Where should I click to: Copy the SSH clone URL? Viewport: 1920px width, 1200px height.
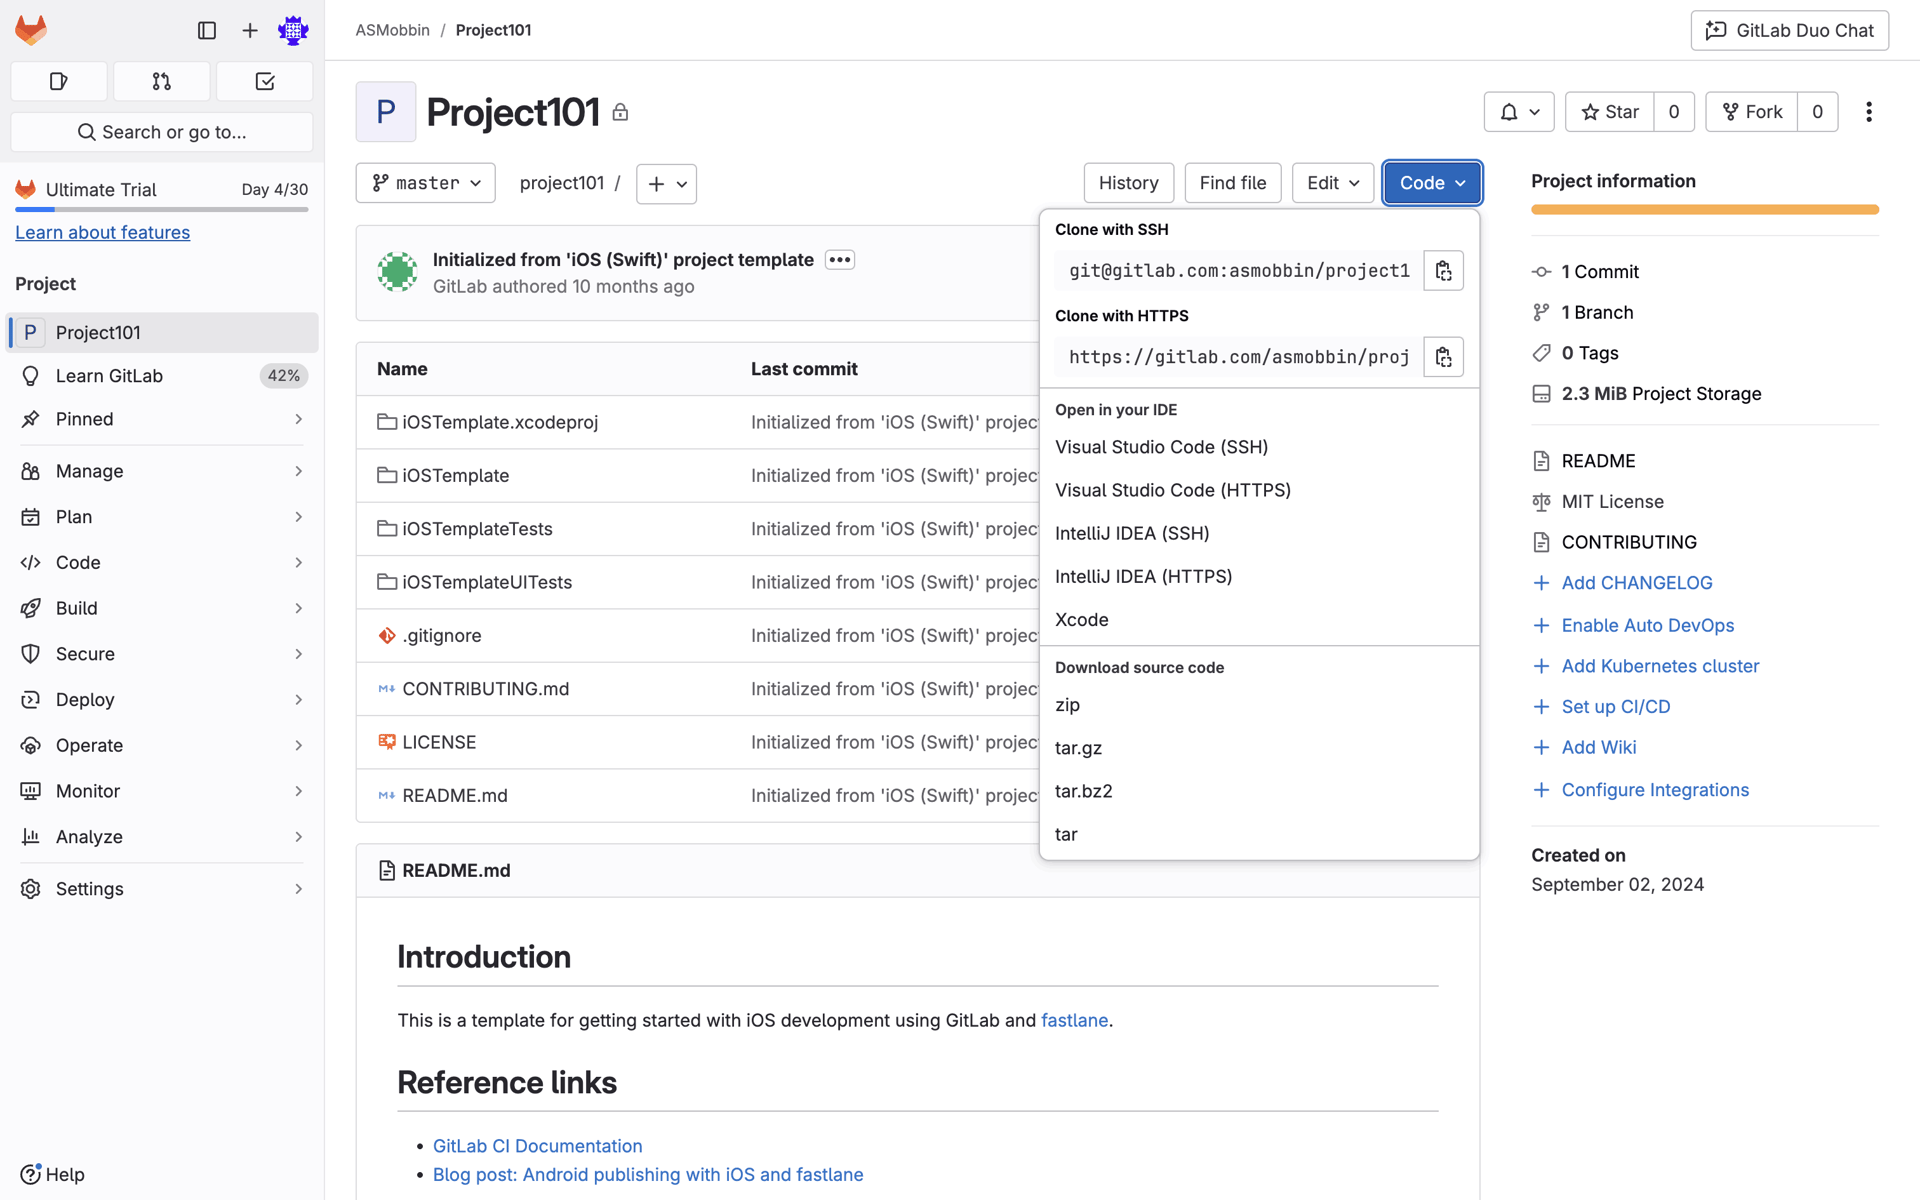click(x=1443, y=270)
